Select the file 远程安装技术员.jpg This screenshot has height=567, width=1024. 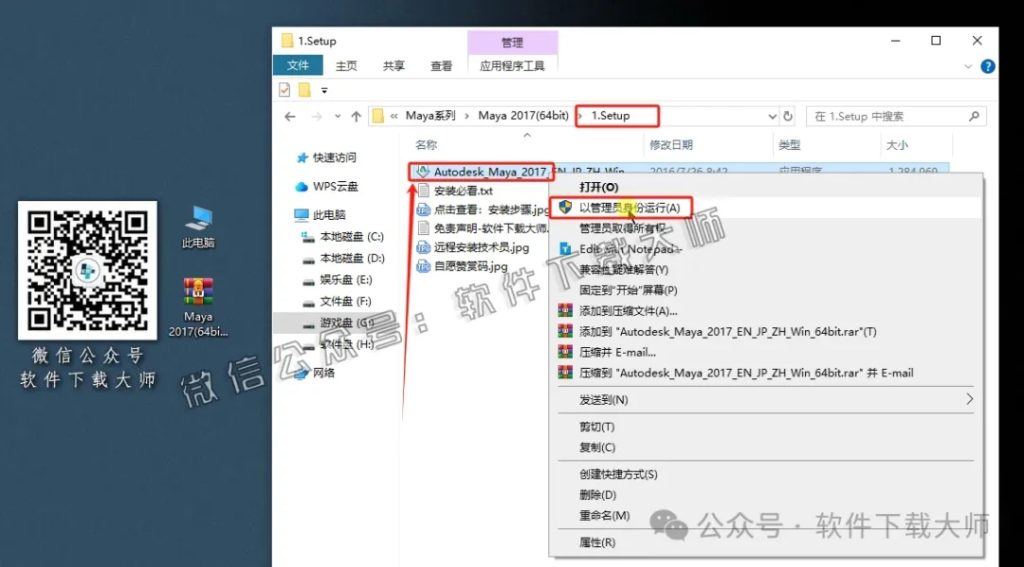coord(481,247)
